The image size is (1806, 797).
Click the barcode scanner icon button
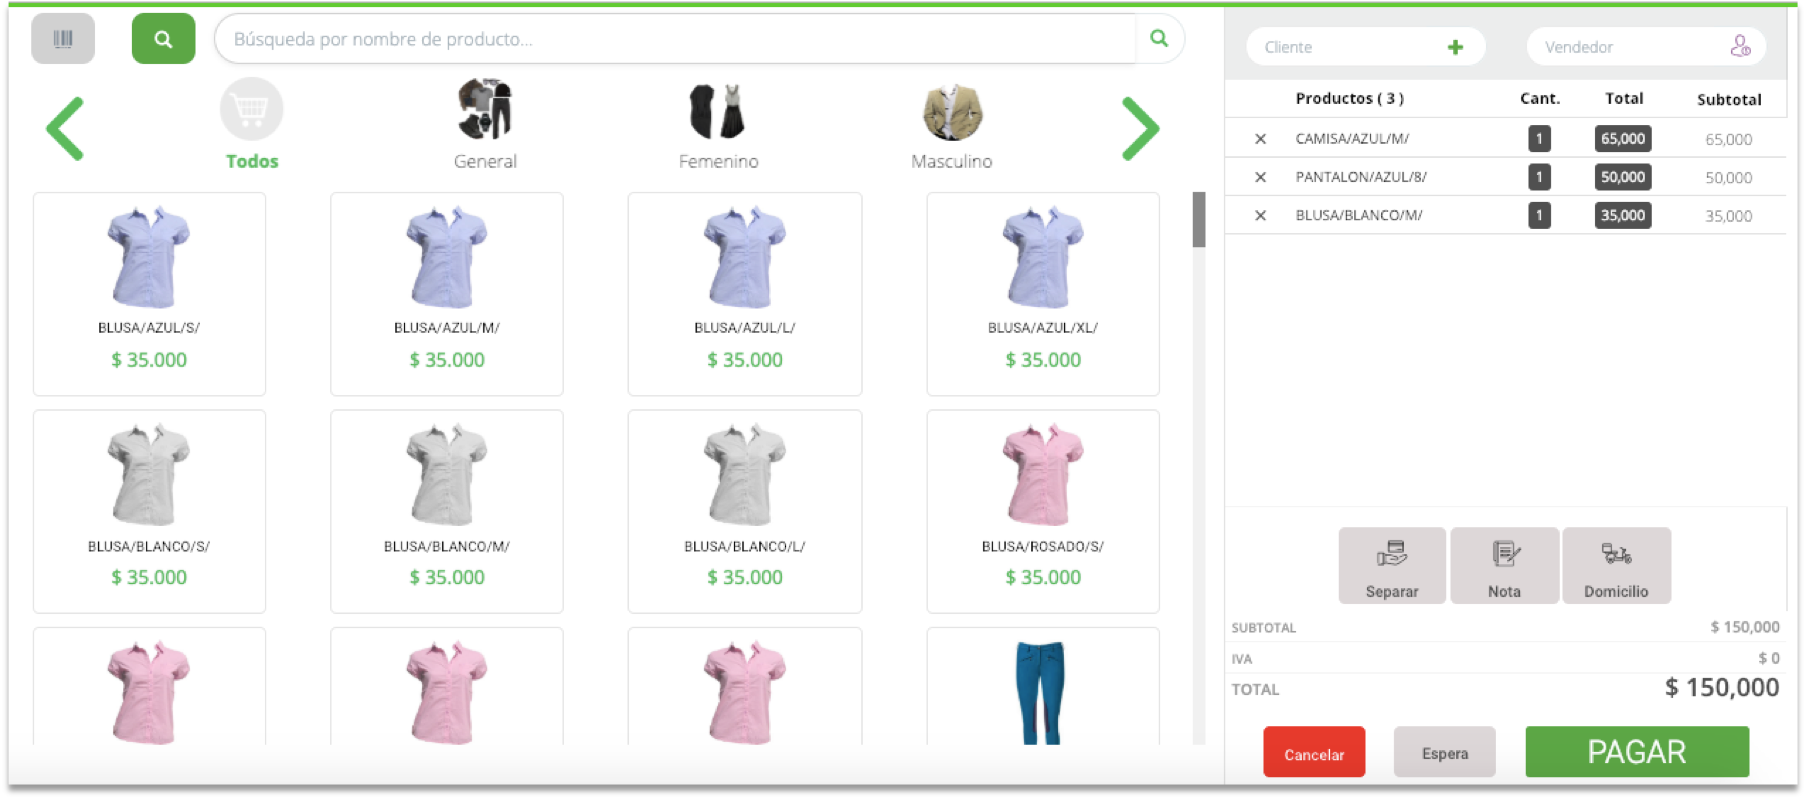[x=63, y=39]
